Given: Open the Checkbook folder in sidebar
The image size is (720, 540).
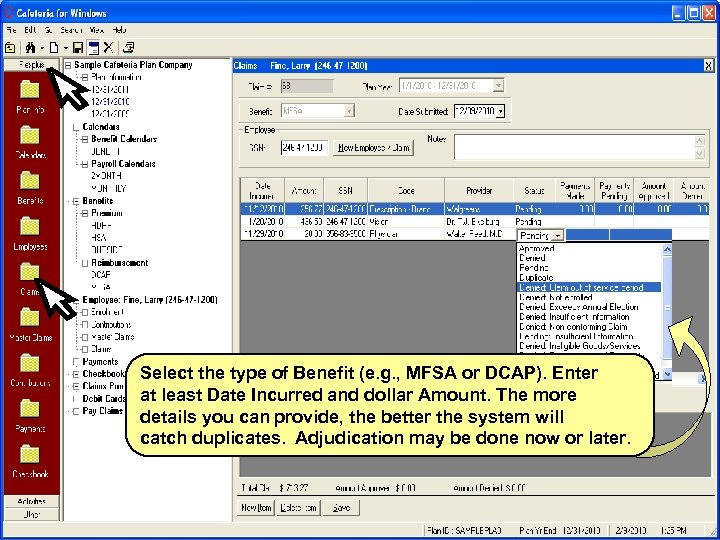Looking at the screenshot, I should pyautogui.click(x=30, y=454).
